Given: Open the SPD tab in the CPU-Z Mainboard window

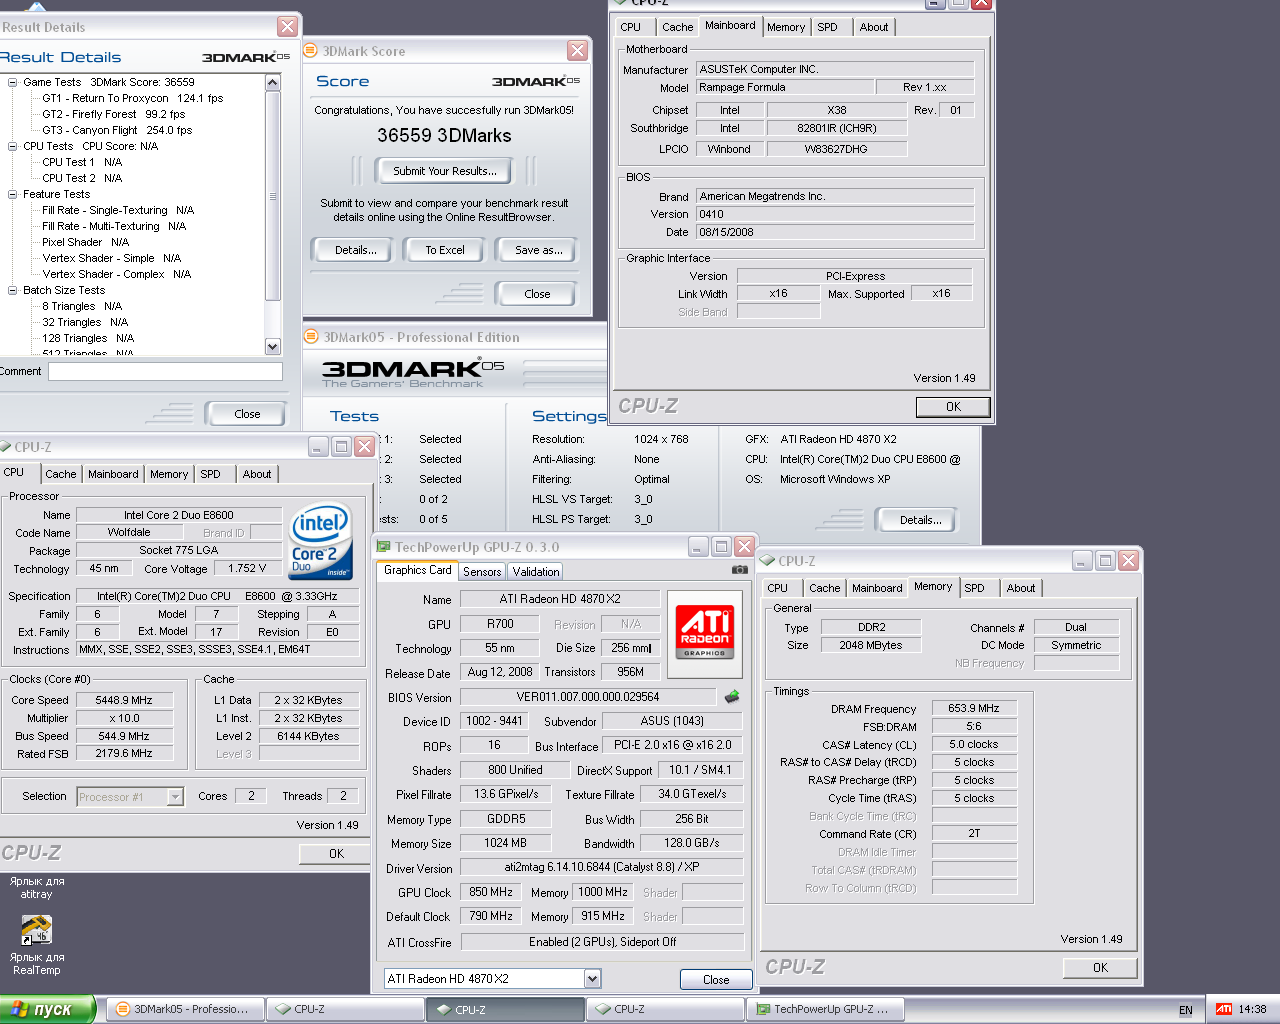Looking at the screenshot, I should [827, 27].
